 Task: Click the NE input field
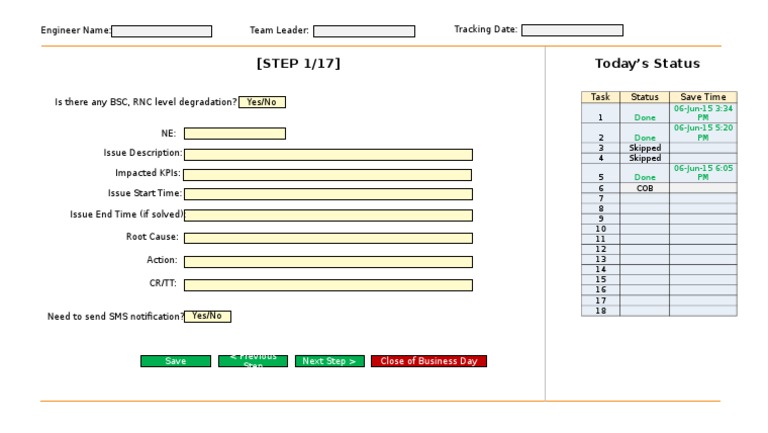(235, 133)
